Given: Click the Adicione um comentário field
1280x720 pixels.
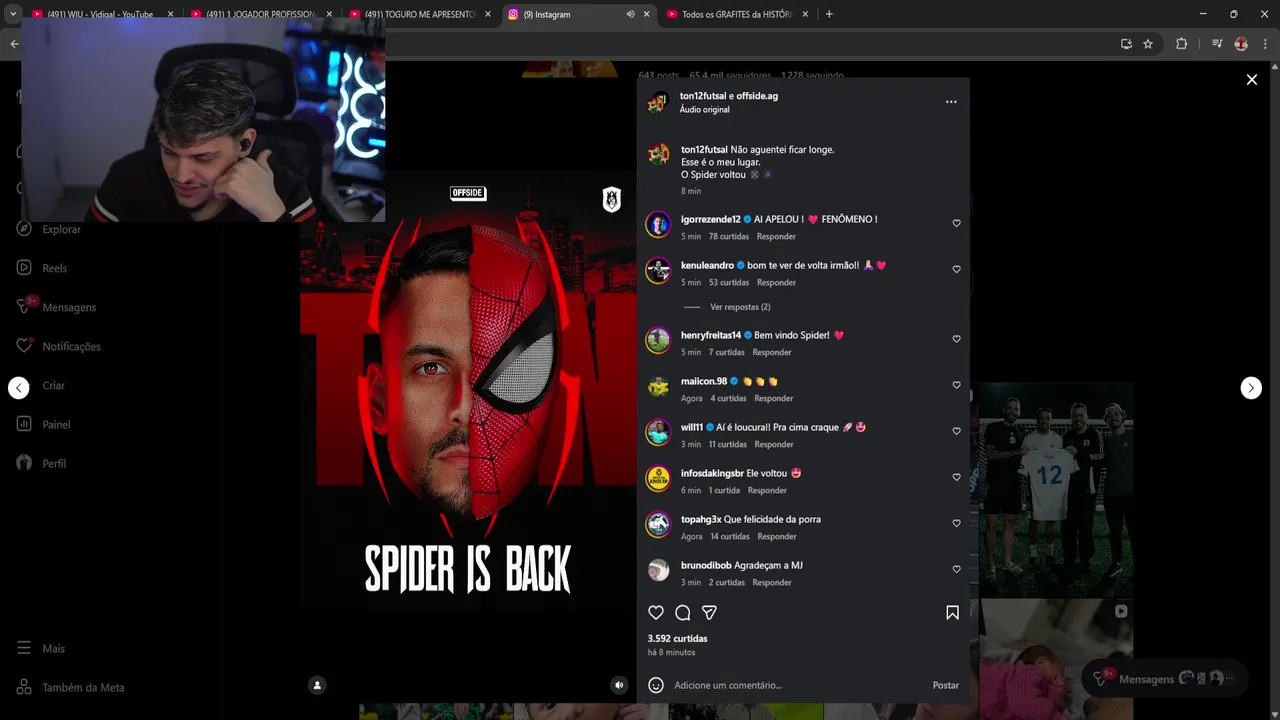Looking at the screenshot, I should (800, 685).
